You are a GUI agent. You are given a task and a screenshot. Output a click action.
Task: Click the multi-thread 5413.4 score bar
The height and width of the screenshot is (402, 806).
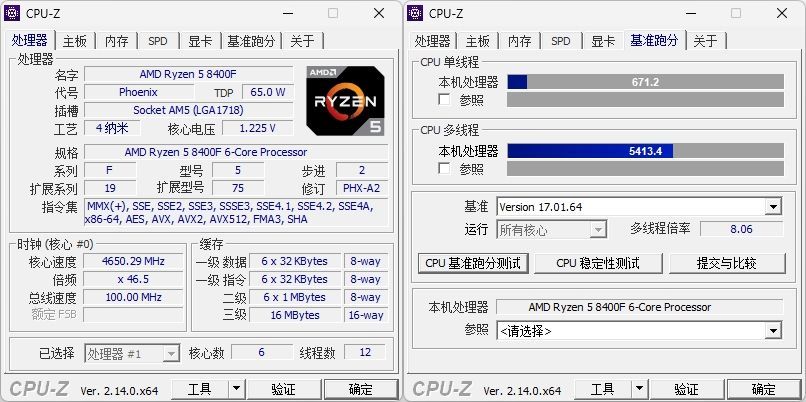point(646,151)
